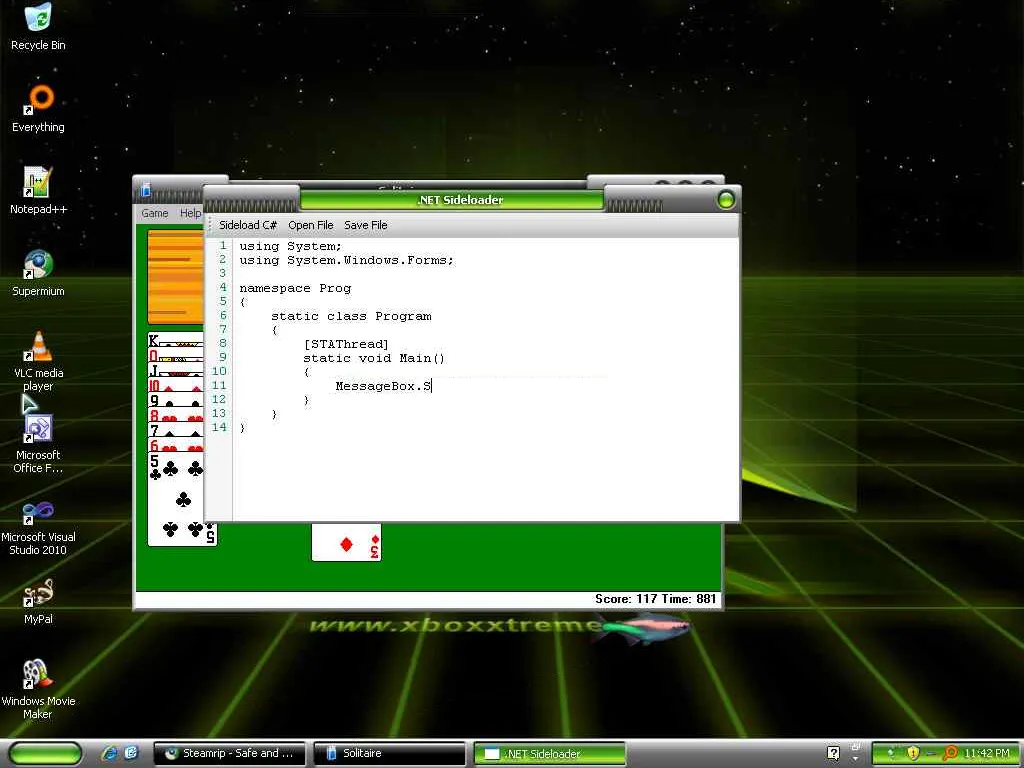Open the Game menu in Solitaire

point(155,213)
